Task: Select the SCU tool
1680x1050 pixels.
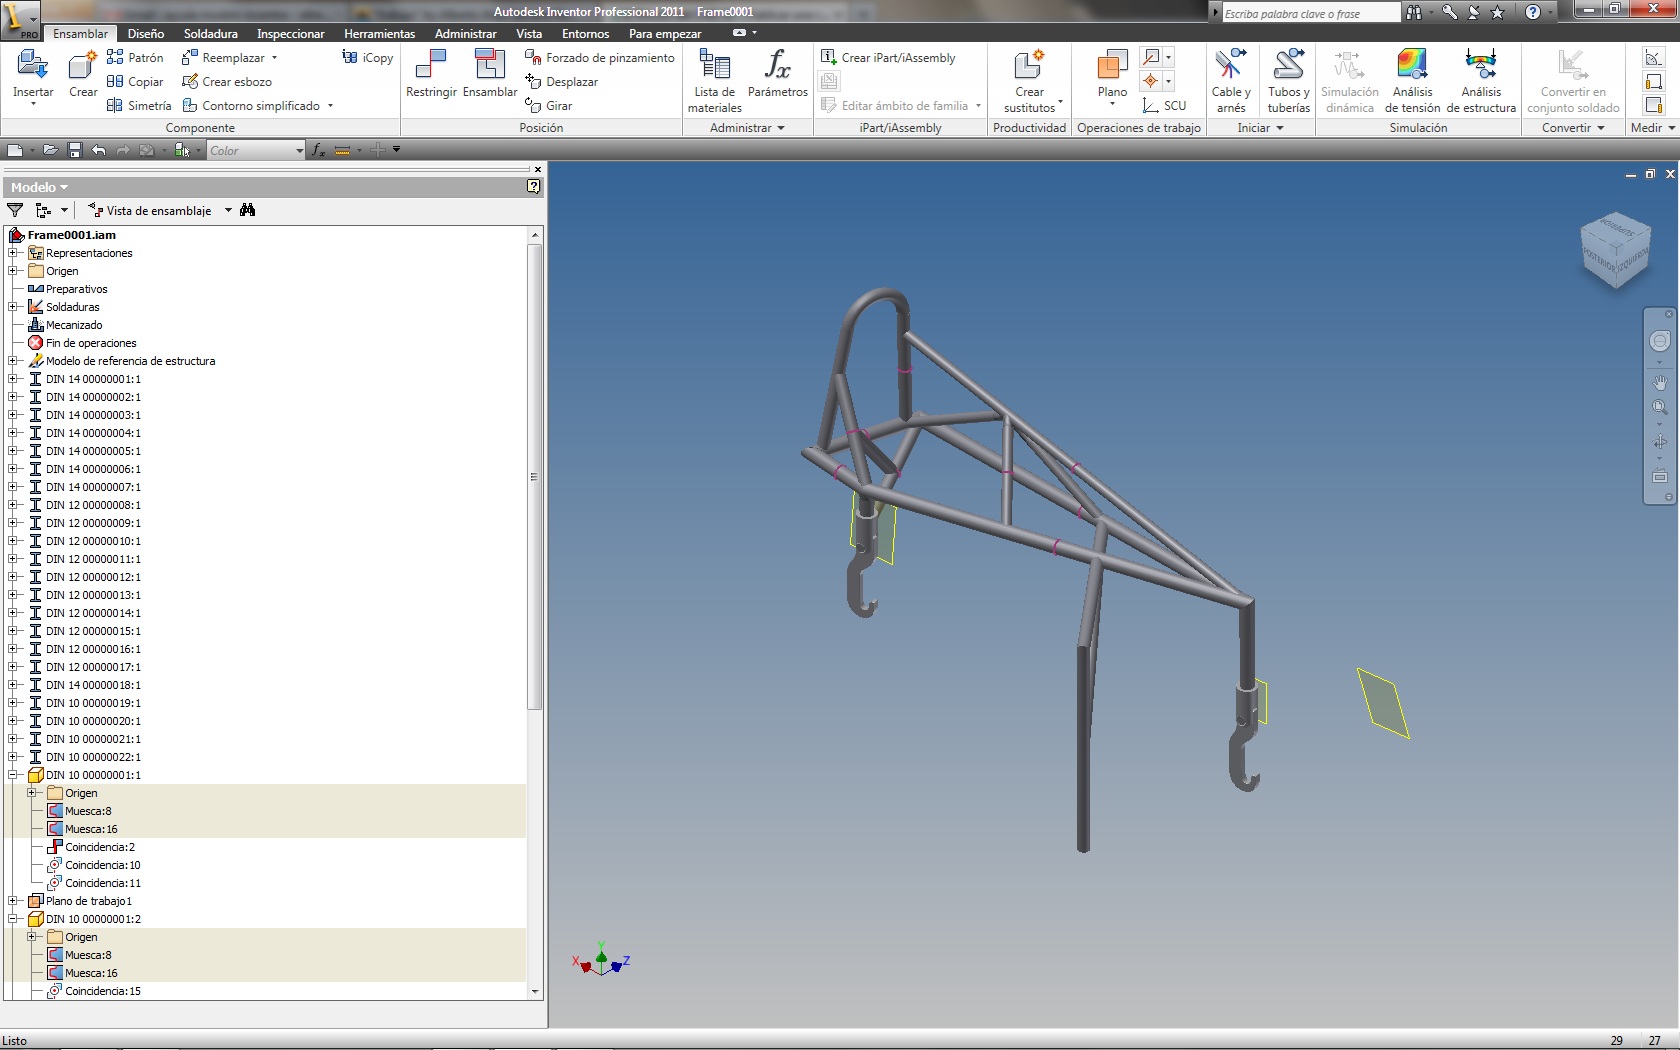Action: click(1165, 105)
